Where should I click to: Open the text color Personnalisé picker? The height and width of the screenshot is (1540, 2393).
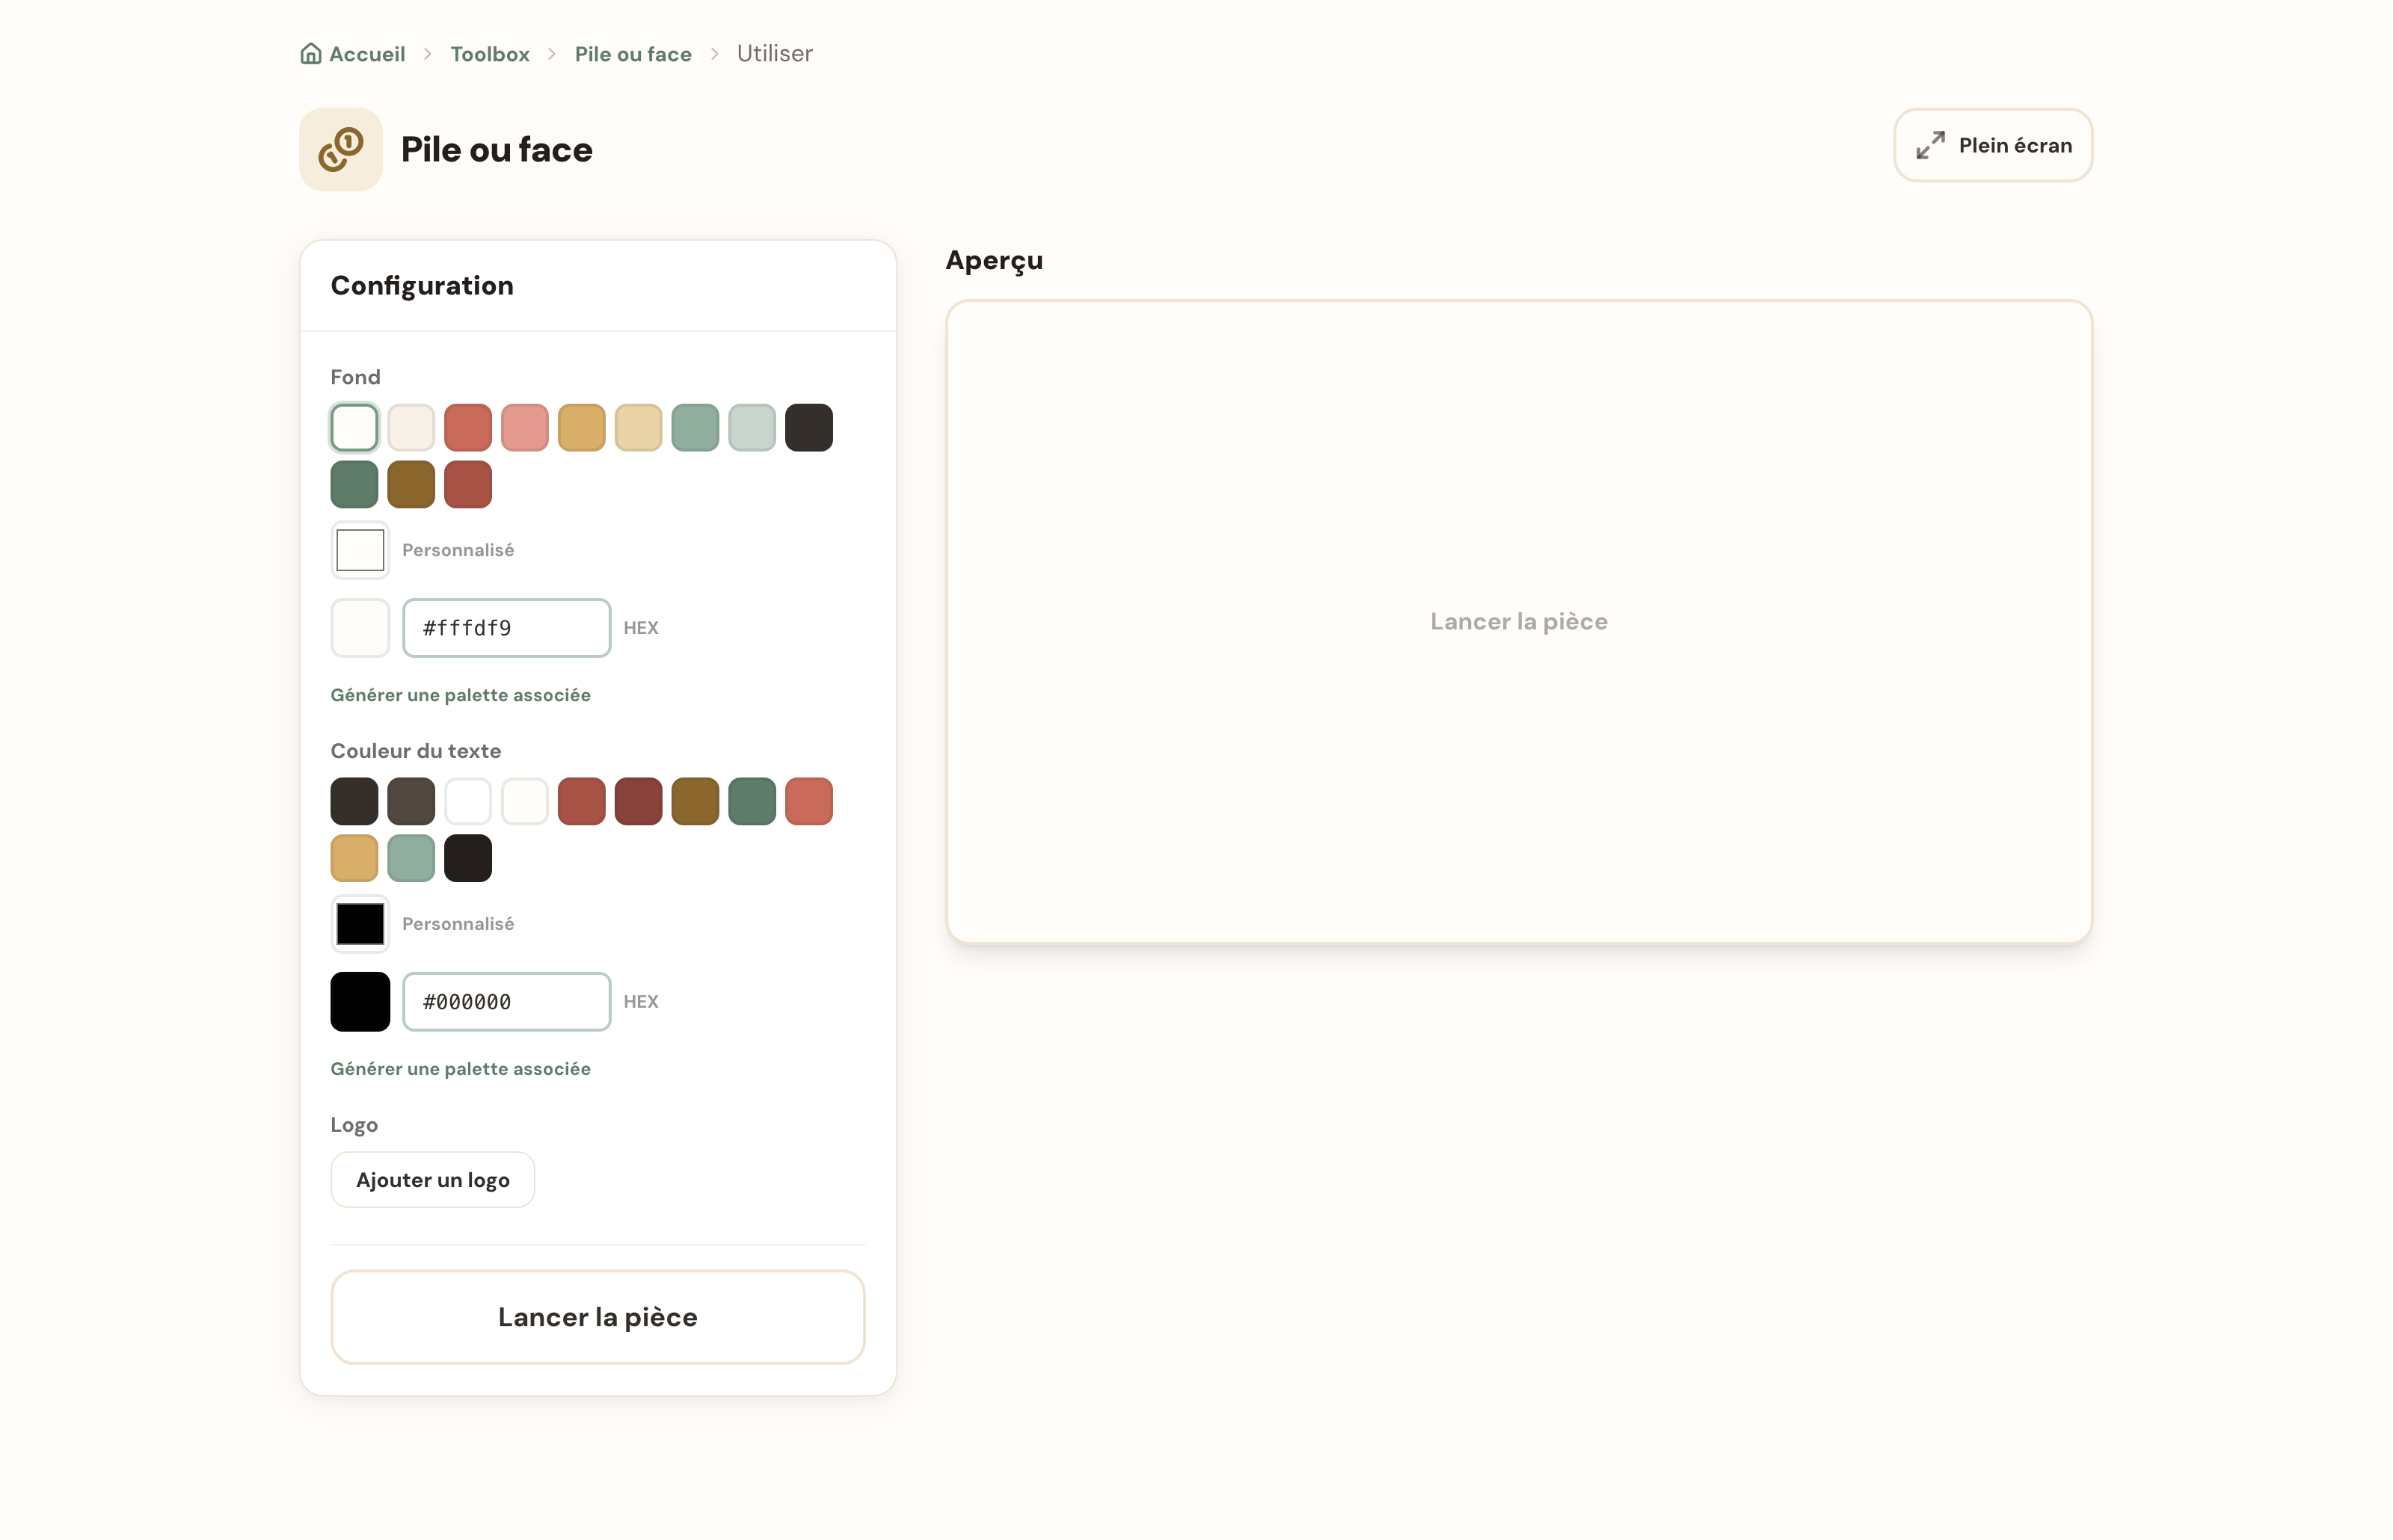coord(360,924)
